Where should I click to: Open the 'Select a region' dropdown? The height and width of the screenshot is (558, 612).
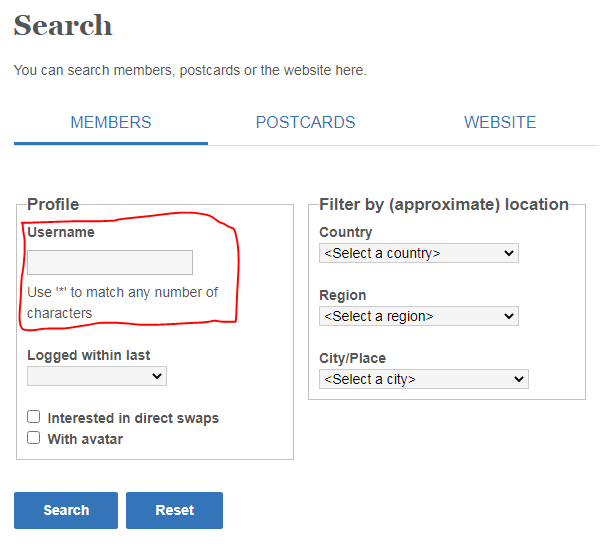418,317
